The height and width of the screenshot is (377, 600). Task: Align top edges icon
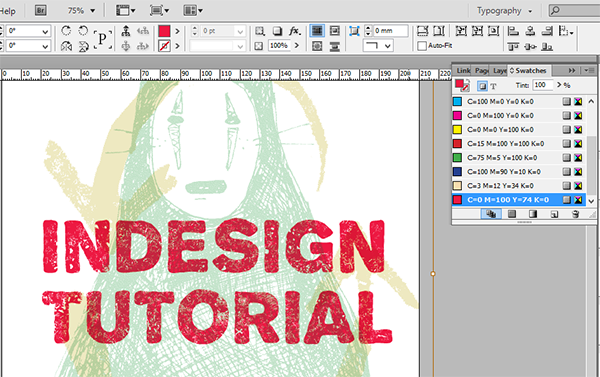513,46
